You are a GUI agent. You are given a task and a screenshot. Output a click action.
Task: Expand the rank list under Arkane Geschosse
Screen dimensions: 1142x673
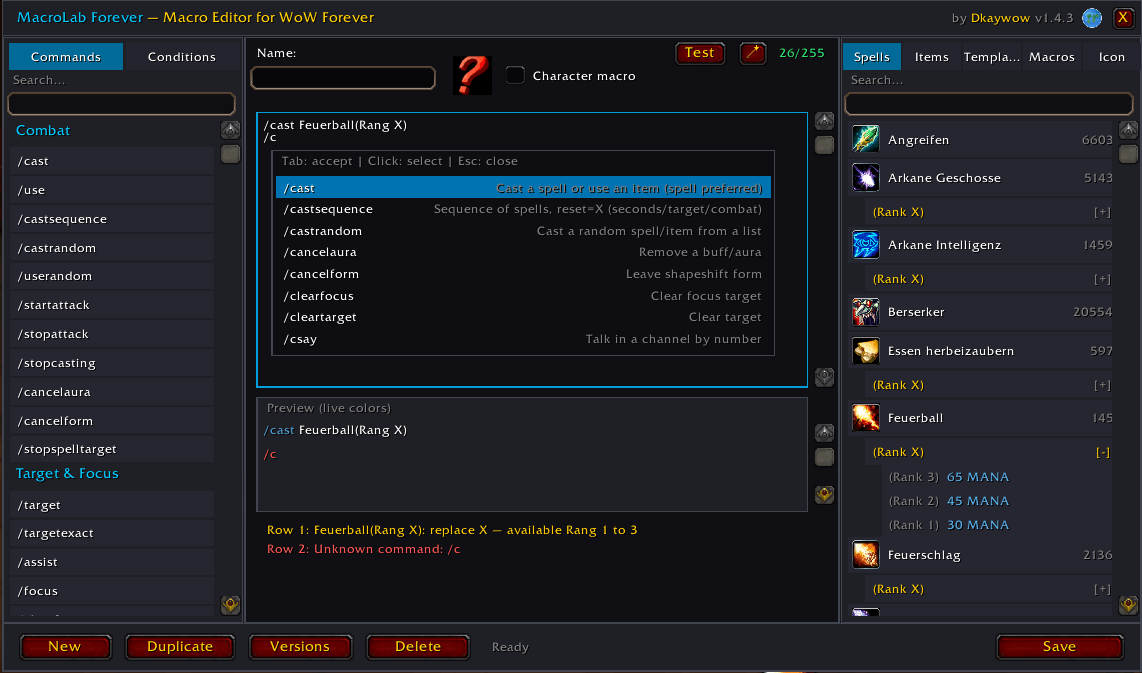1102,212
